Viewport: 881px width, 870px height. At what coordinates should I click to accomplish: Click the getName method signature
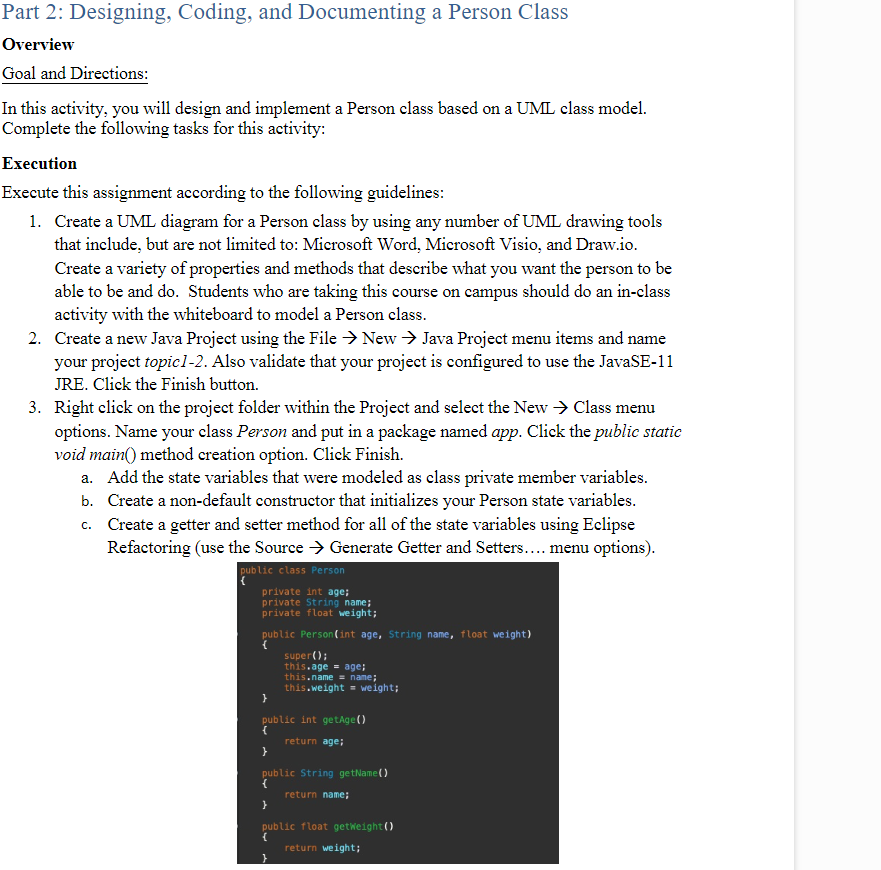click(x=325, y=773)
